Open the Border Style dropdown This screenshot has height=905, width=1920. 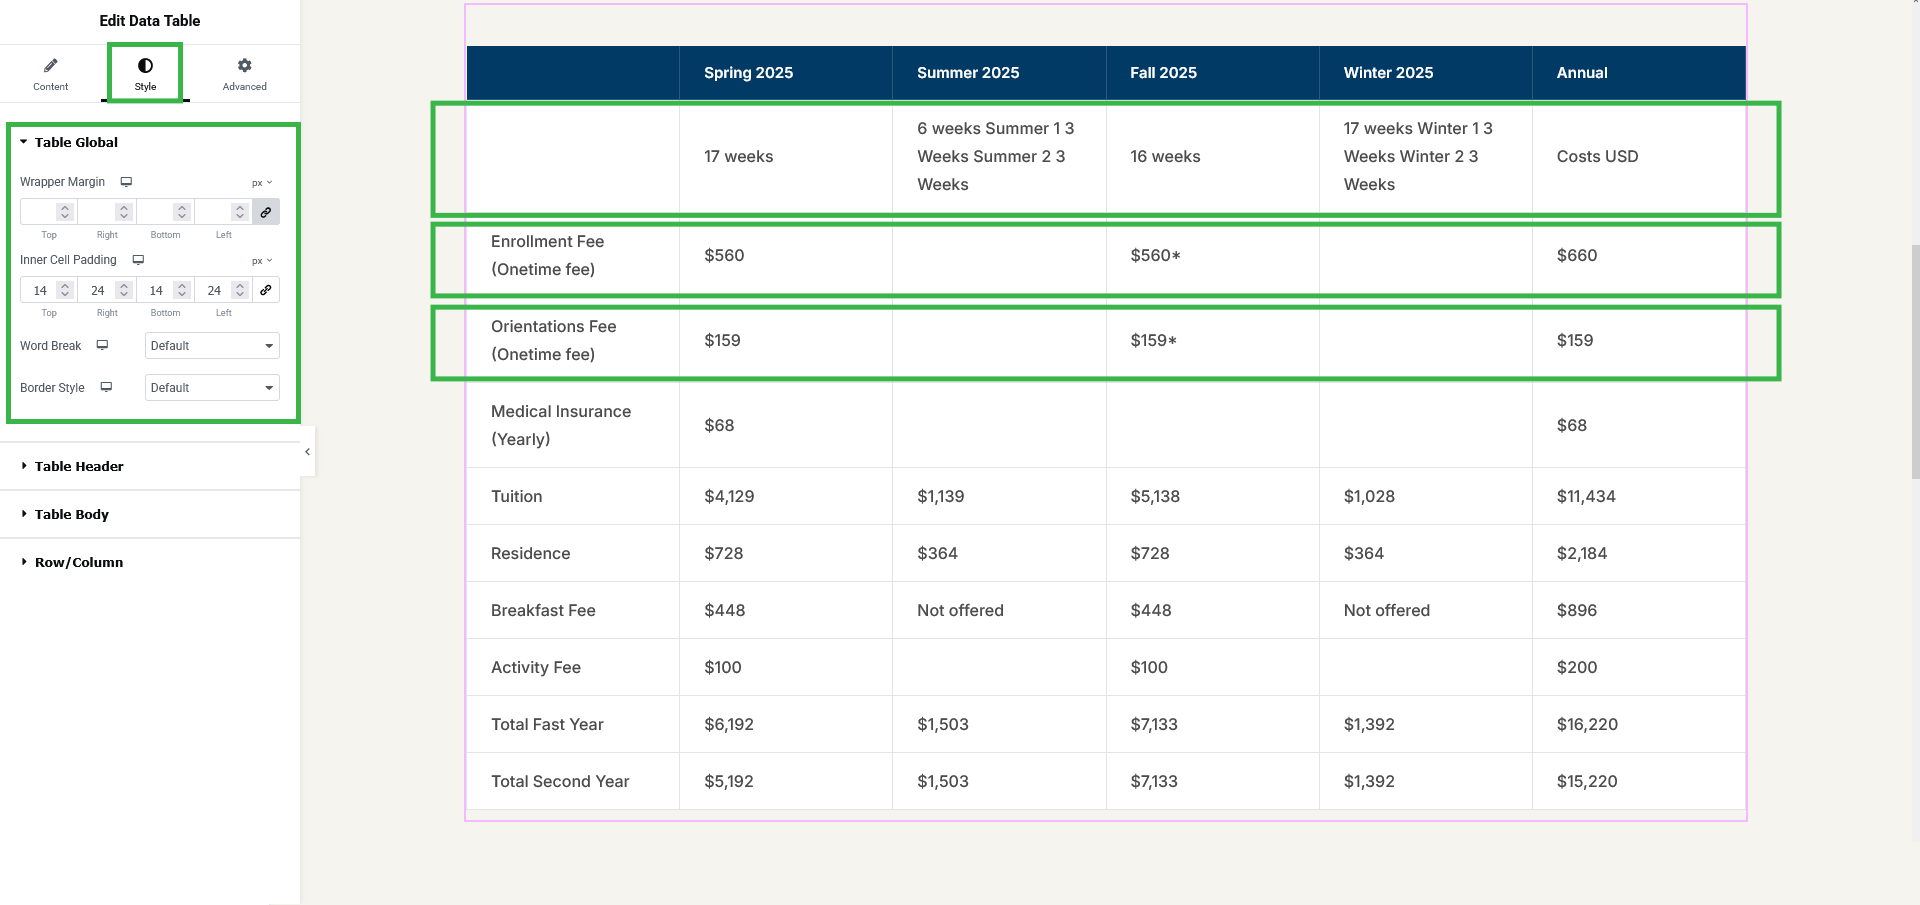[212, 388]
